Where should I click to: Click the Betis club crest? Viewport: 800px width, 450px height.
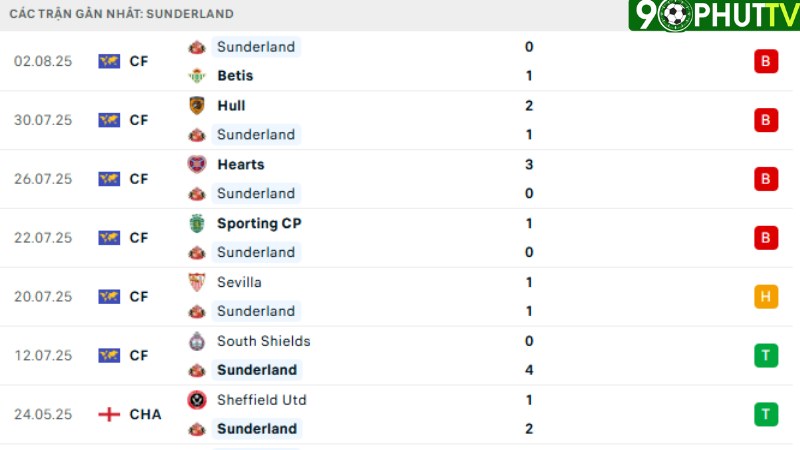(x=197, y=76)
